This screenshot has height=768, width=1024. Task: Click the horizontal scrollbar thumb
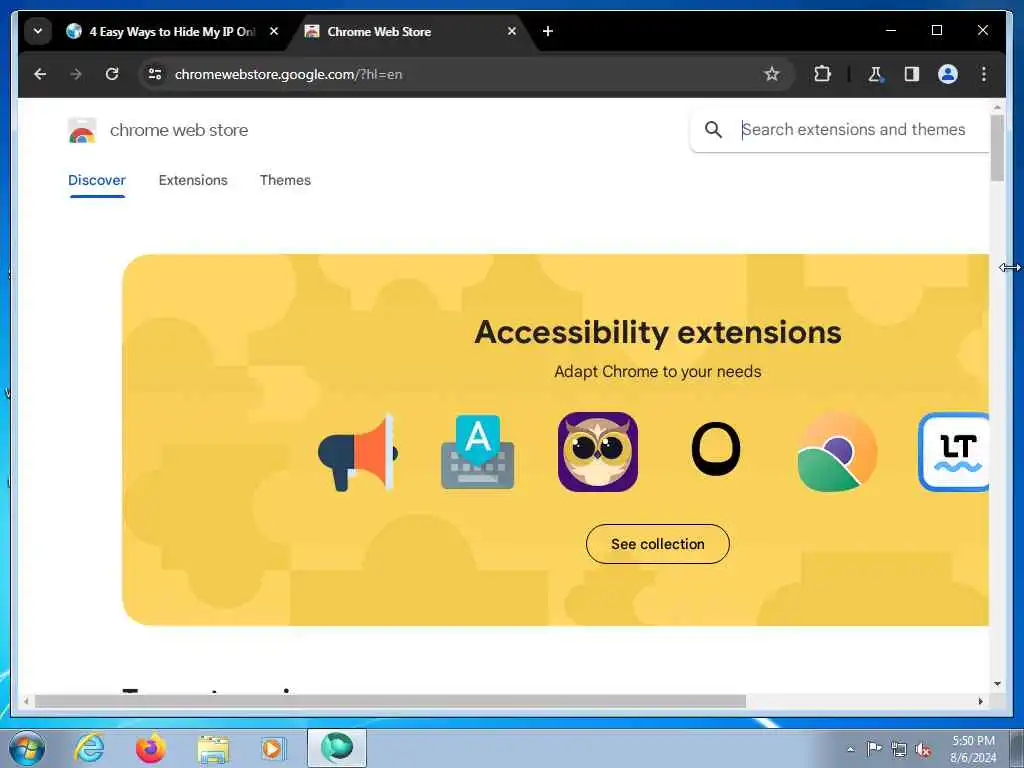pos(390,701)
